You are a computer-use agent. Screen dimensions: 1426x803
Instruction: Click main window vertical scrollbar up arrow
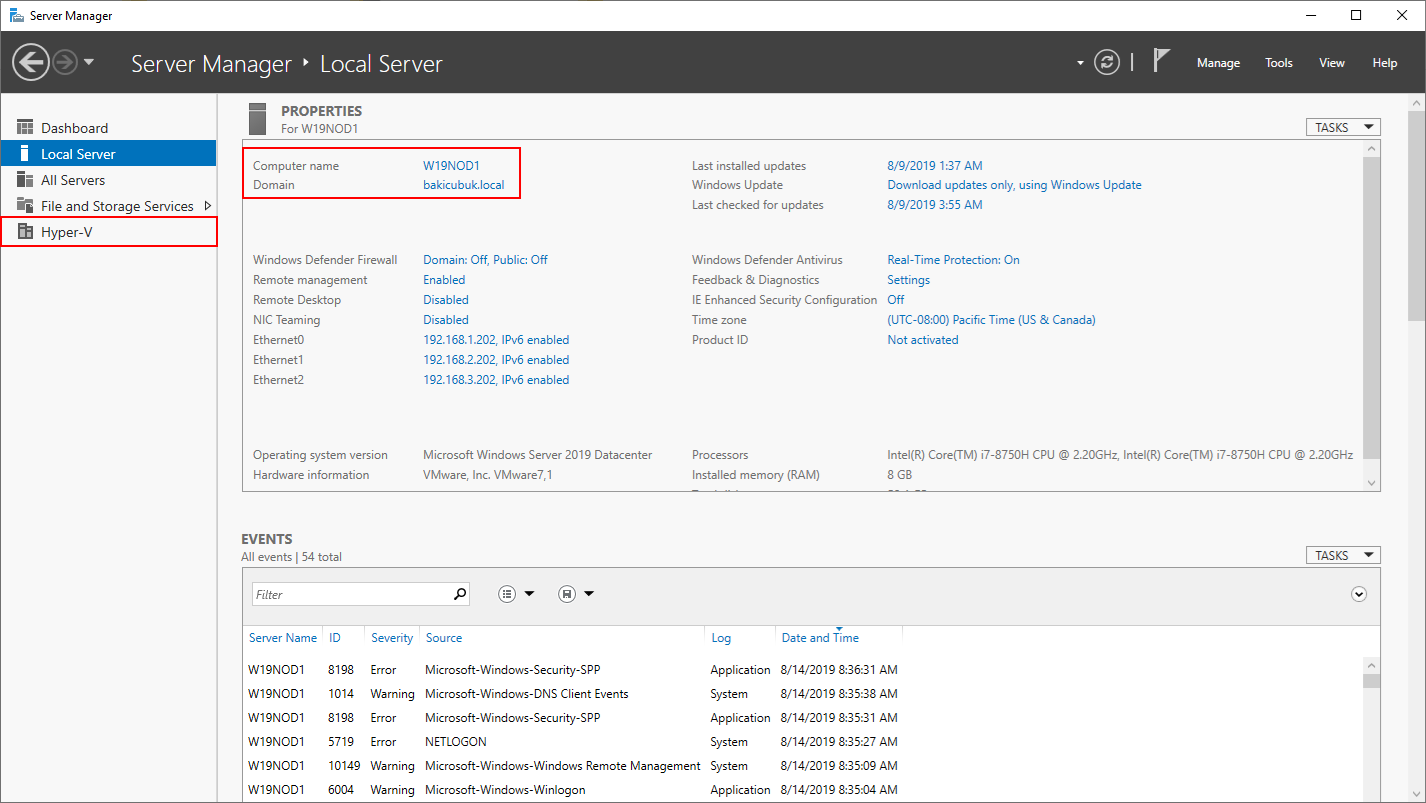1416,103
